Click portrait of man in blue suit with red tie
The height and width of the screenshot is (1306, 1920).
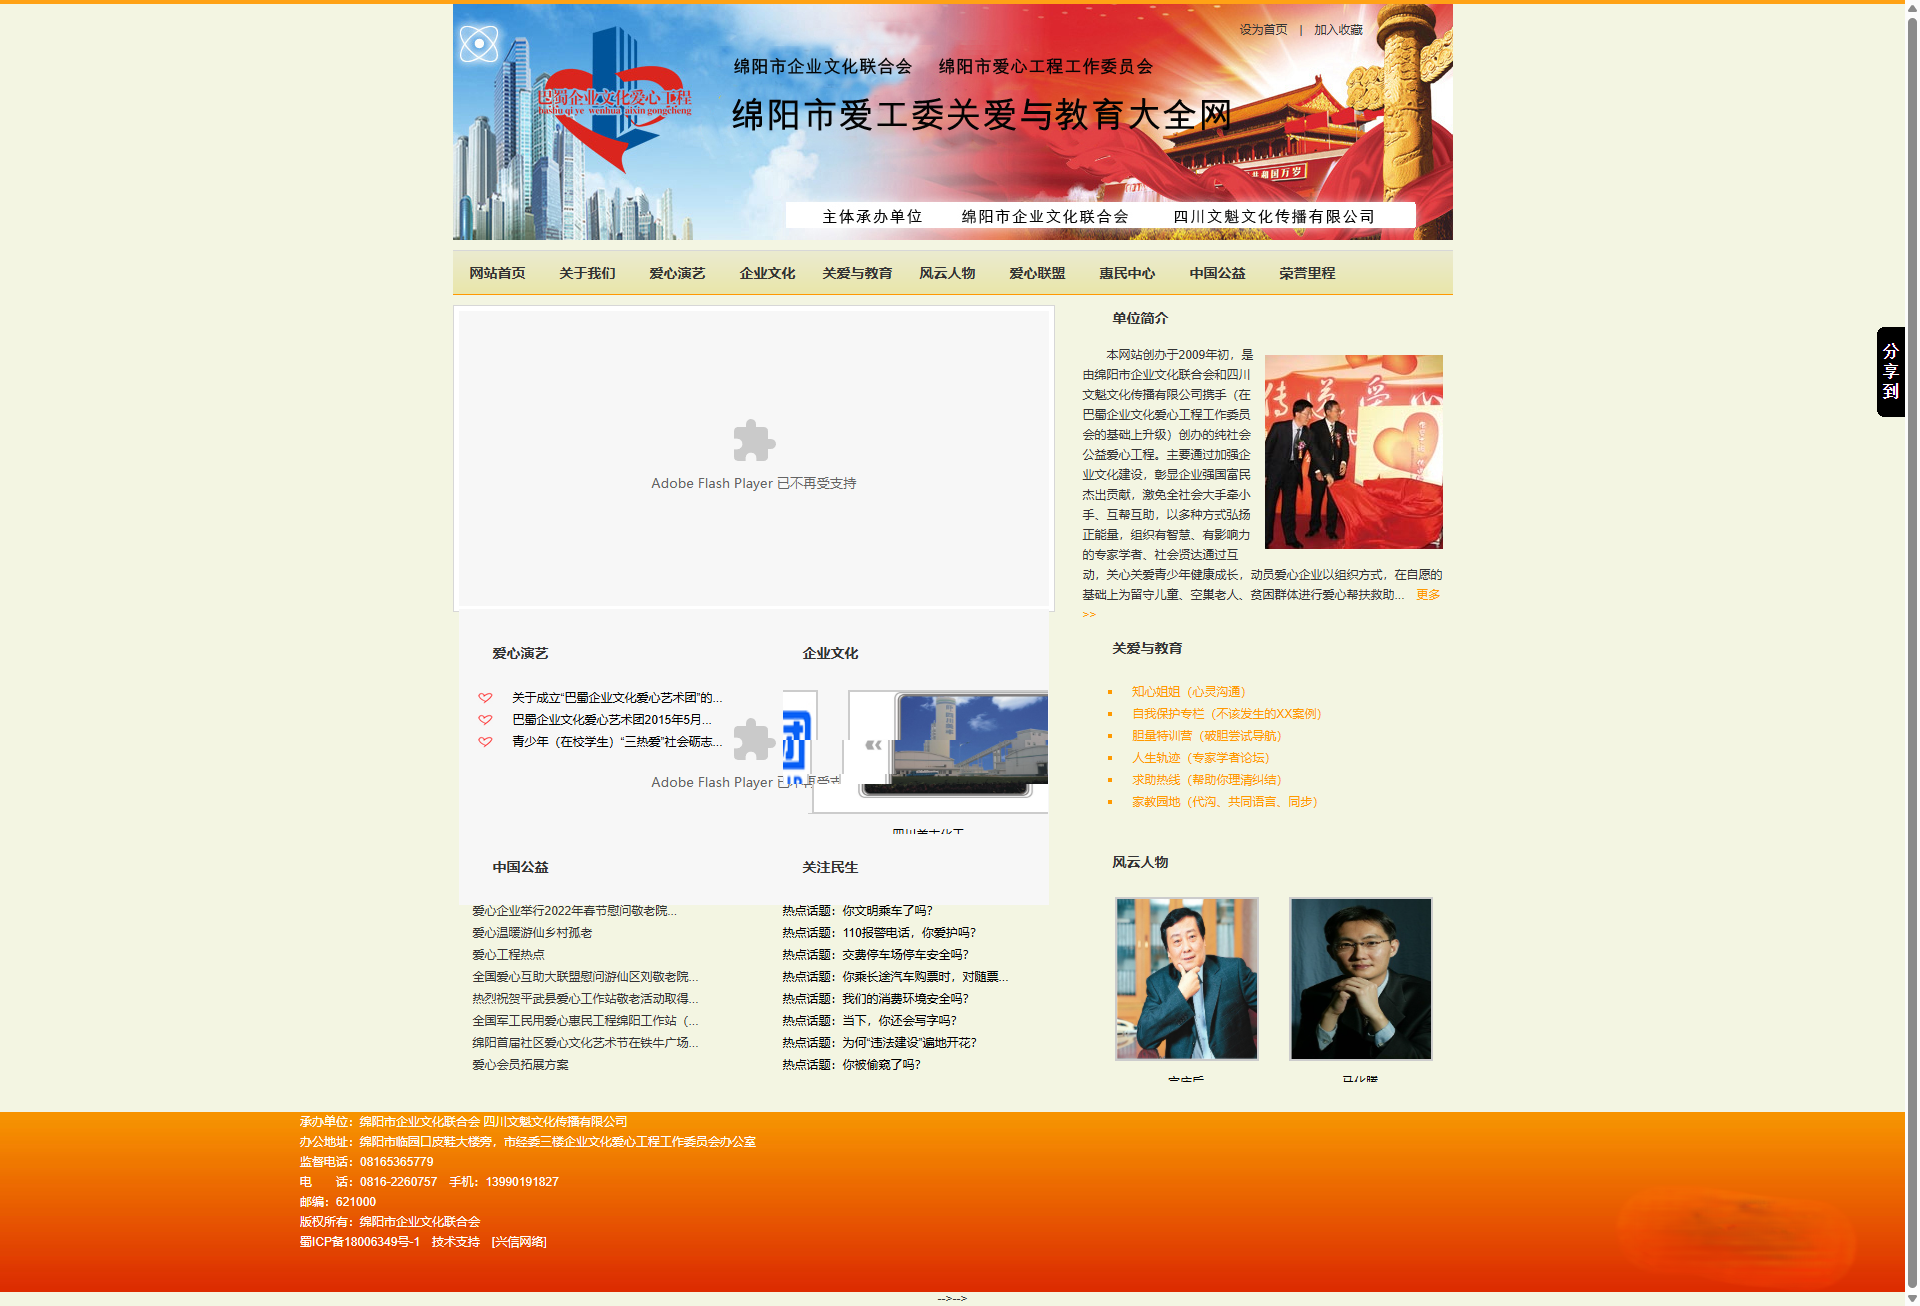point(1187,979)
